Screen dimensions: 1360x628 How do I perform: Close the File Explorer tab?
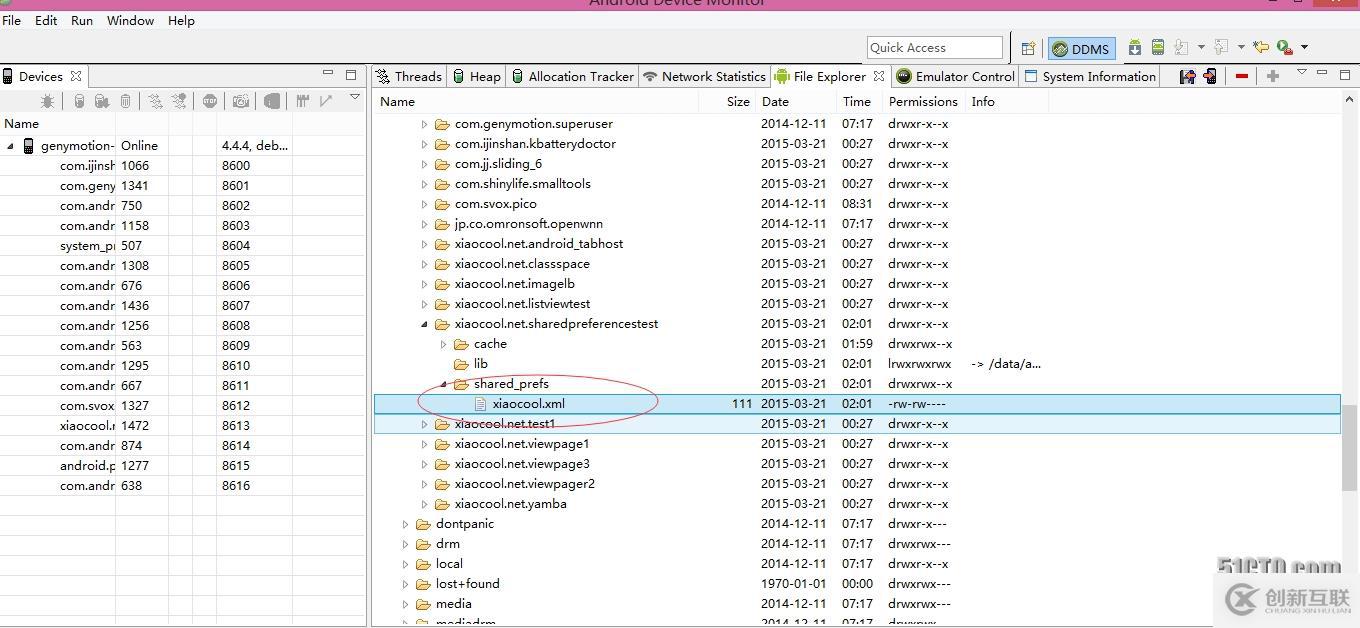pos(879,76)
